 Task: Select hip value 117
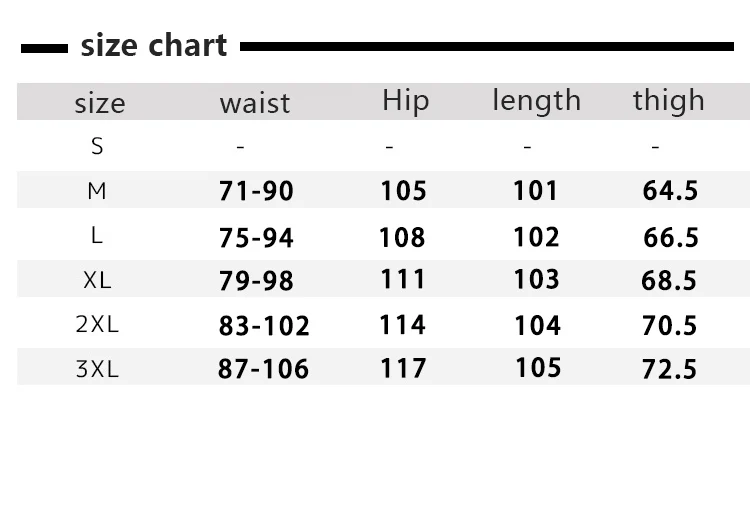(x=403, y=369)
